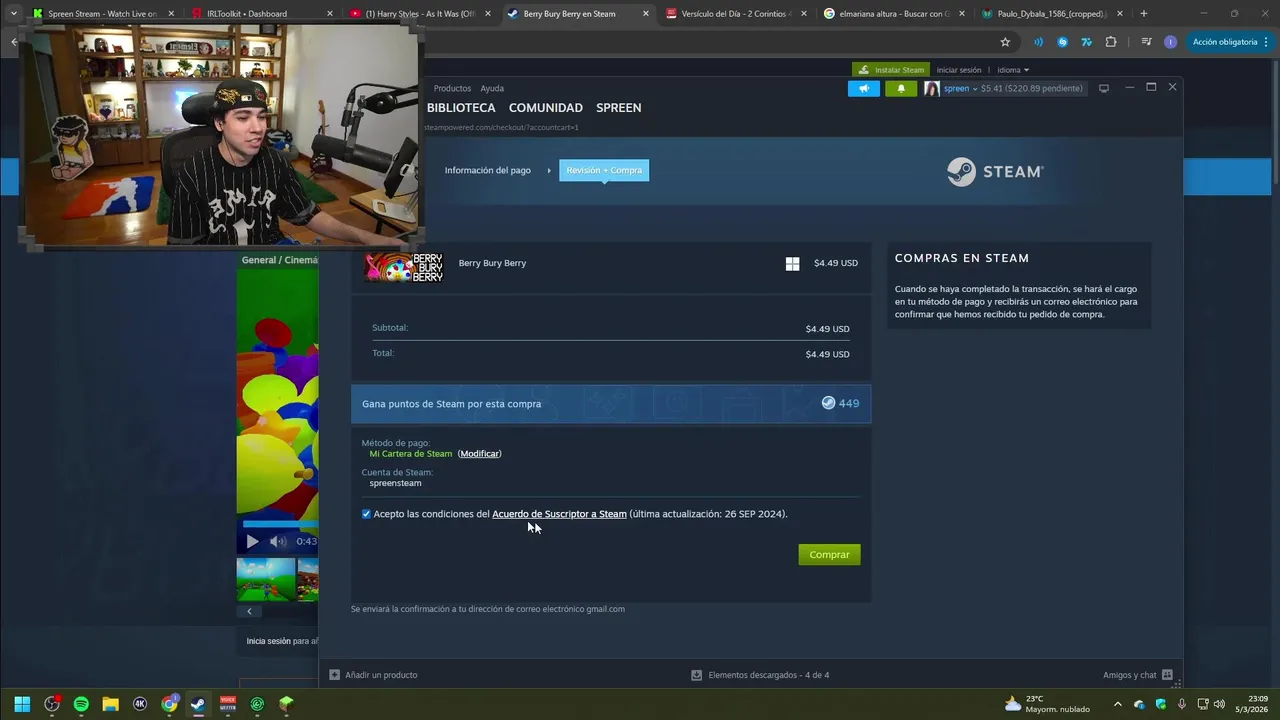Click the 7TV extension icon

pos(1087,42)
